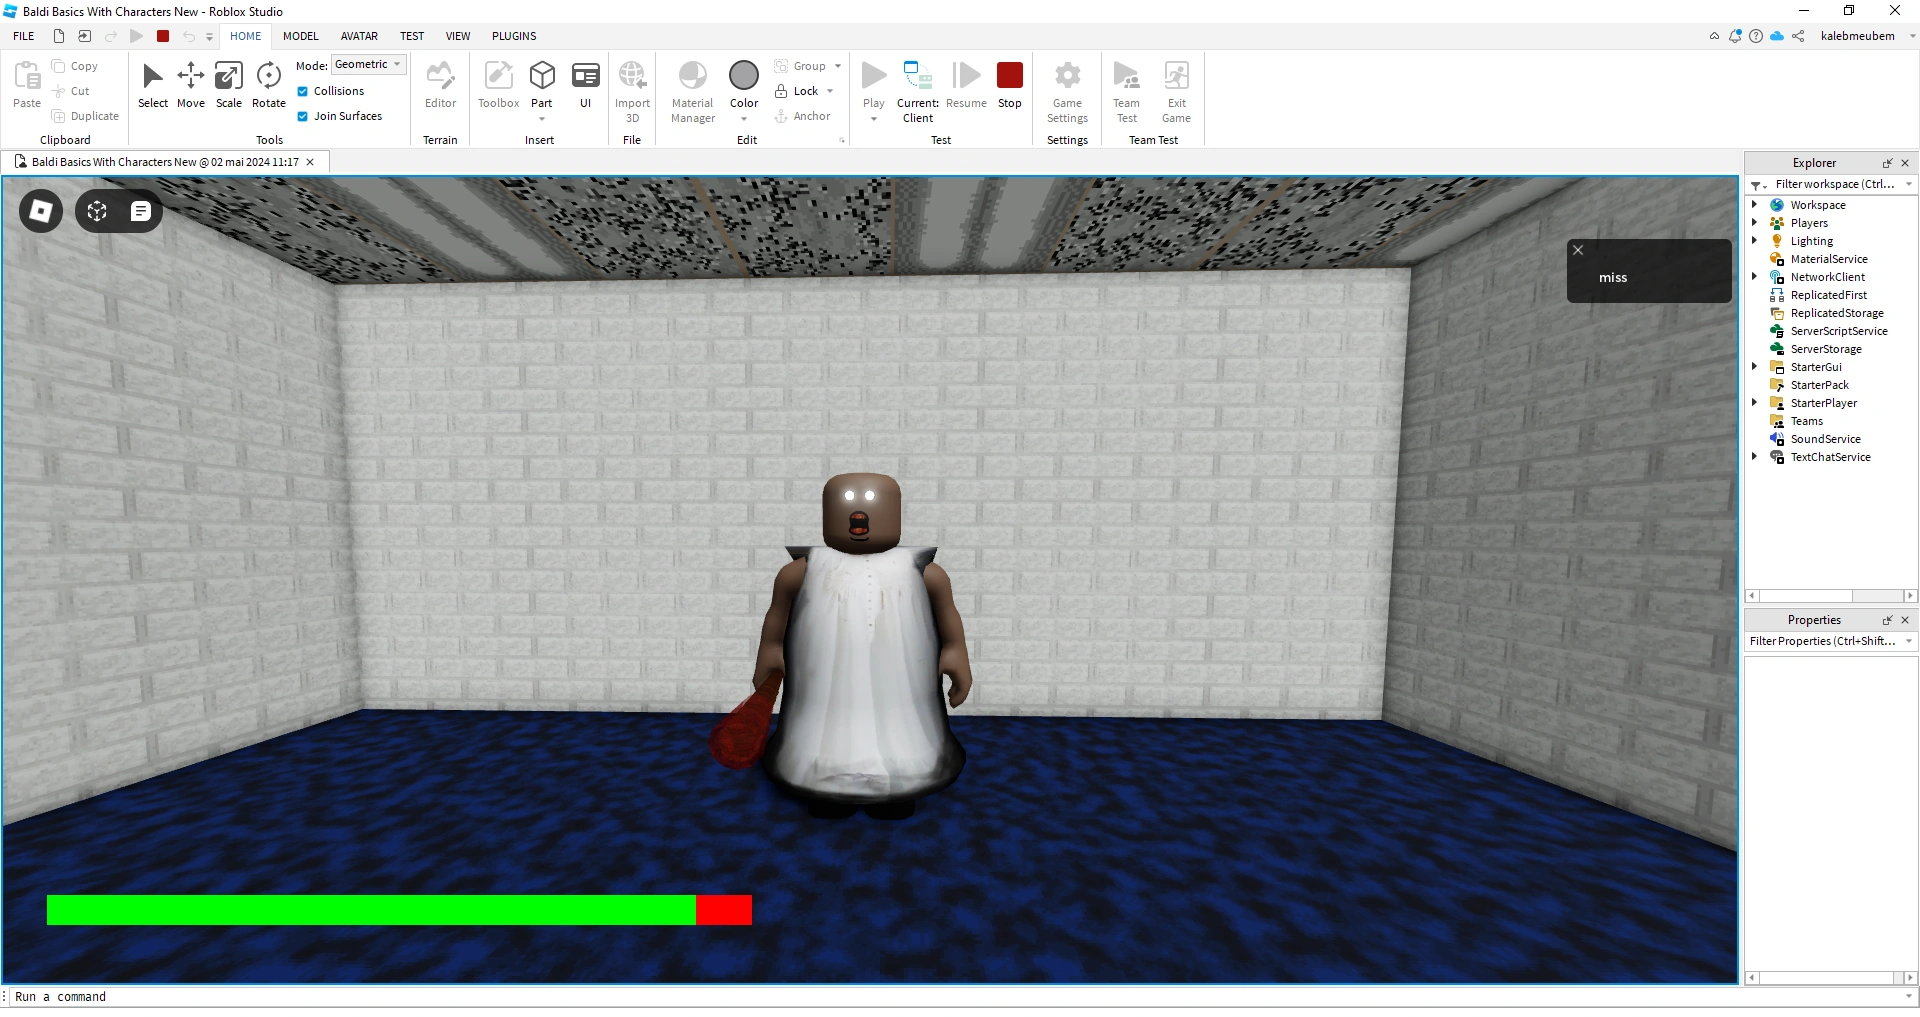Click the Group button
This screenshot has height=1017, width=1920.
point(801,66)
